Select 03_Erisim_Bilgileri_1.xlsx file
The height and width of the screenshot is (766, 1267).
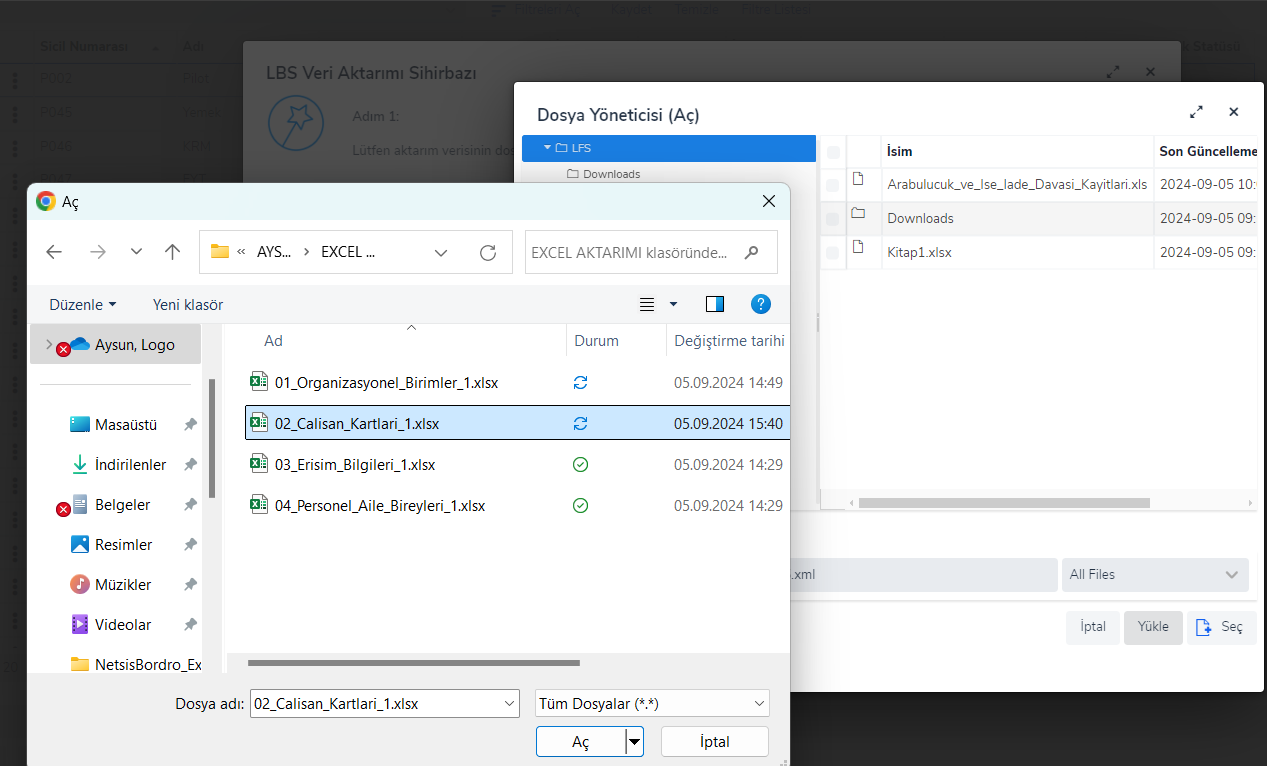point(355,465)
